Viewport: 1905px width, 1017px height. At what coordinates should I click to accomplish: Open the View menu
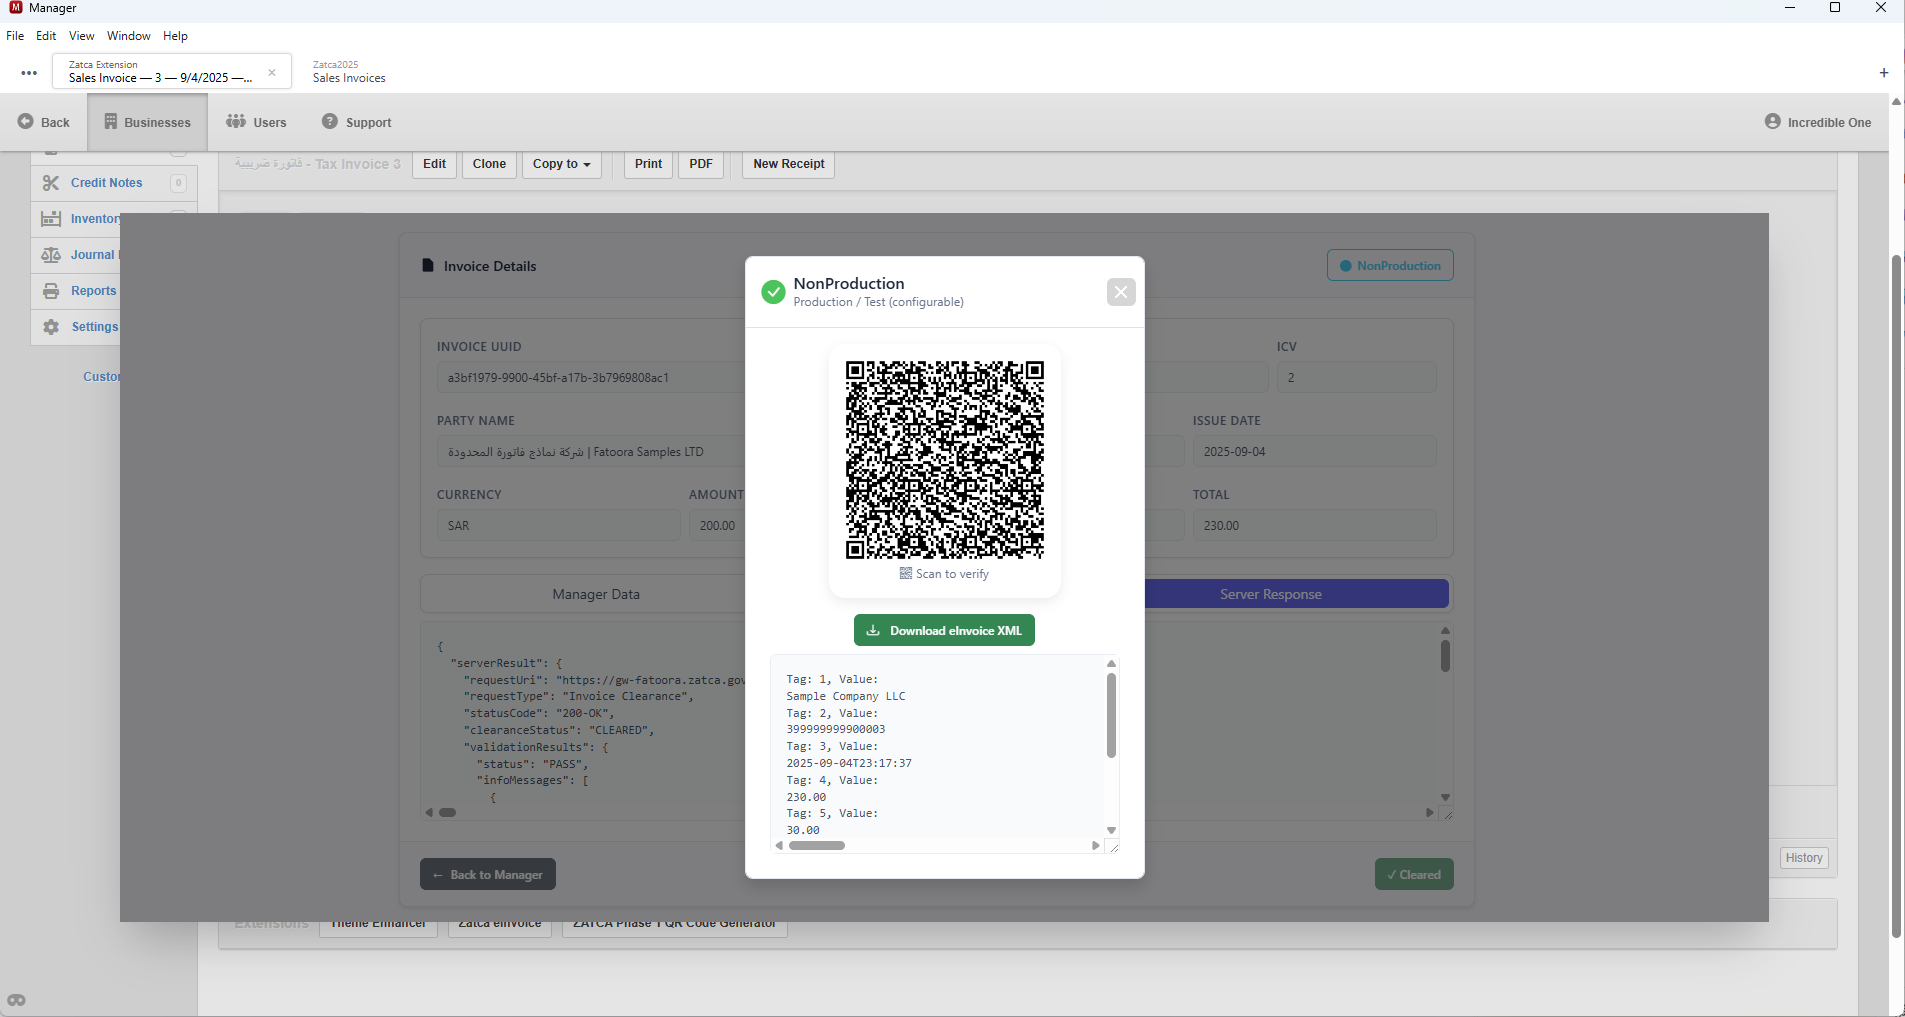81,36
